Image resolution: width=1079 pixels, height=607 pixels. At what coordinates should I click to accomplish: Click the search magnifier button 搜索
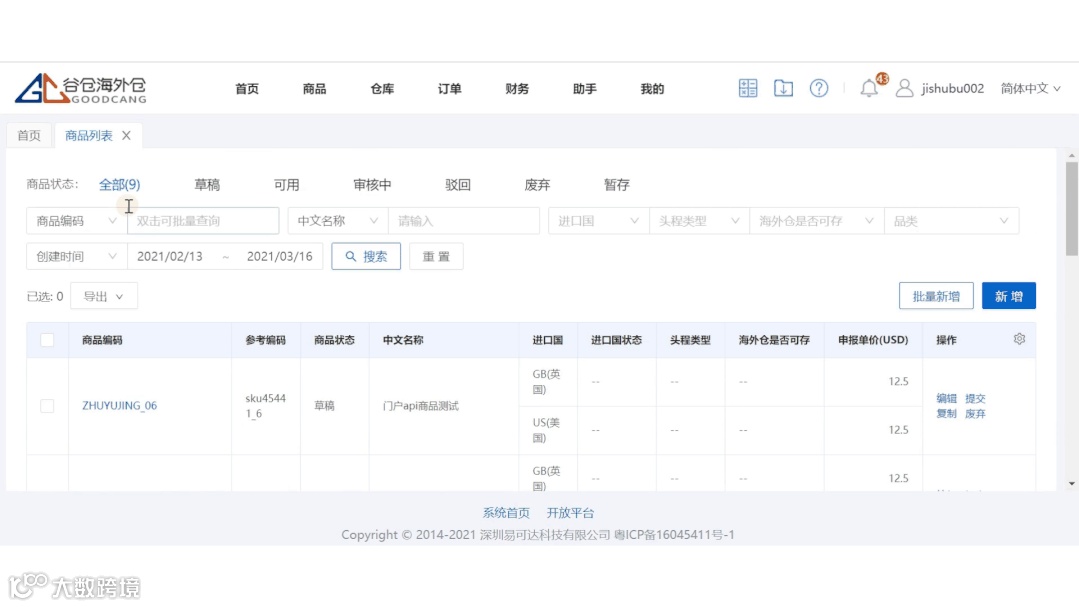[x=366, y=256]
